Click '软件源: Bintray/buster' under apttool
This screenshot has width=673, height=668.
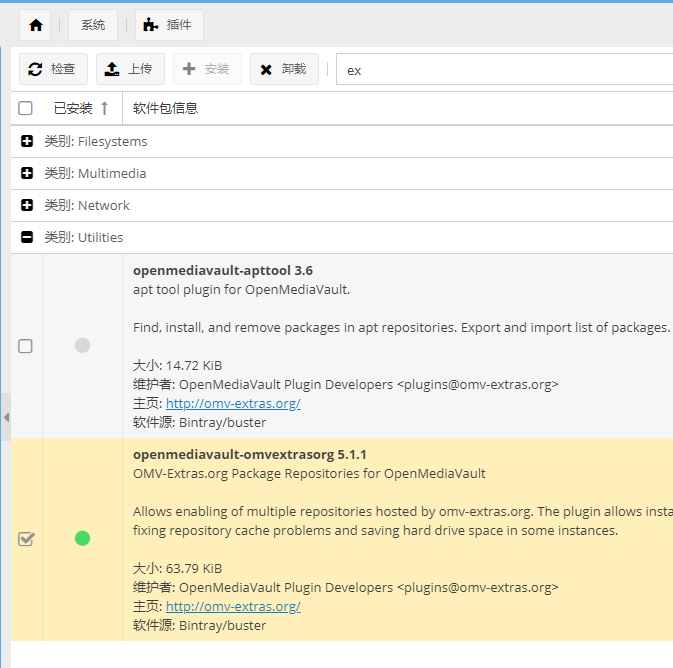(x=199, y=423)
